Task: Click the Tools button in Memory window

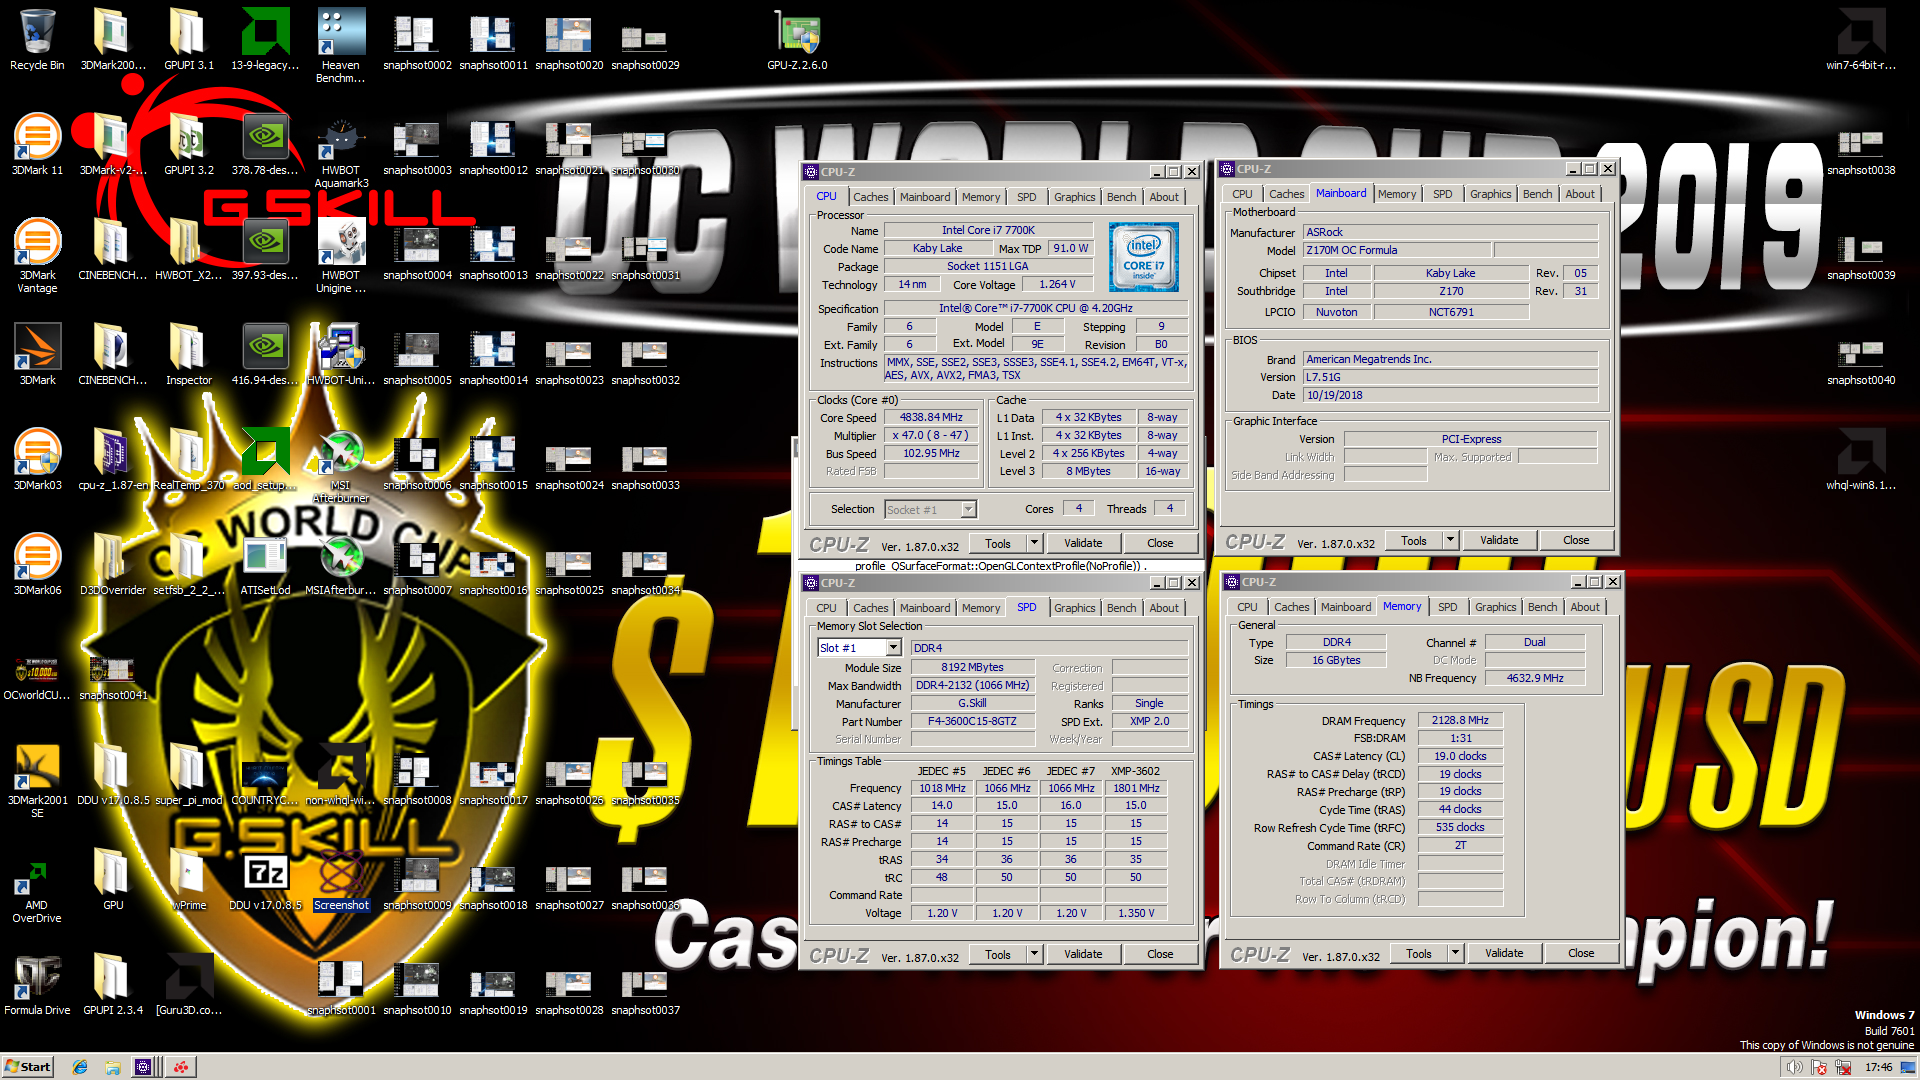Action: pos(1419,953)
